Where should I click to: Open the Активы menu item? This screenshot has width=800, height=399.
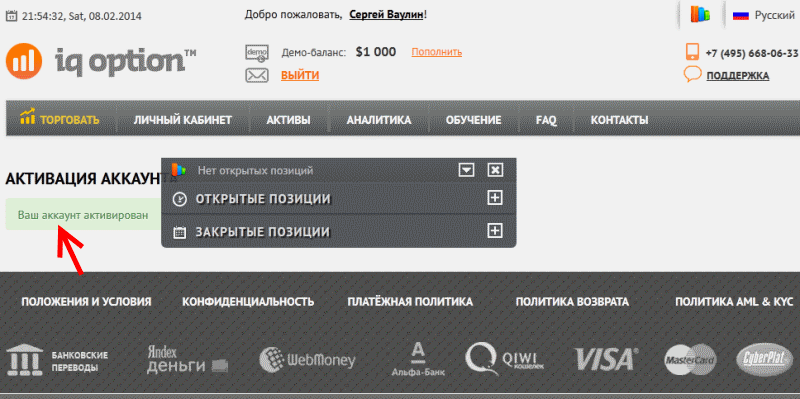(x=288, y=120)
